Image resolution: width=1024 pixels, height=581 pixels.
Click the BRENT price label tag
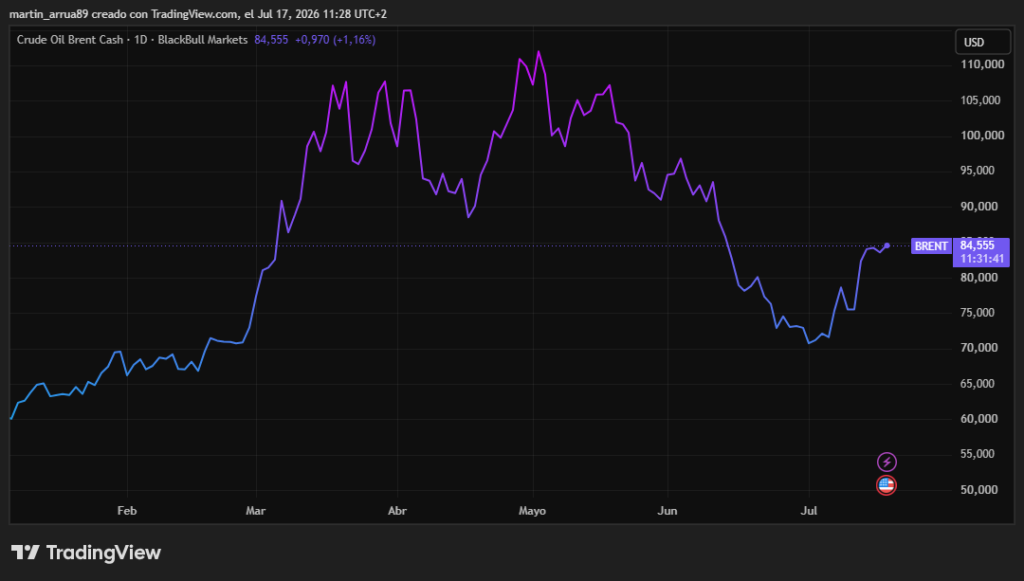point(931,246)
